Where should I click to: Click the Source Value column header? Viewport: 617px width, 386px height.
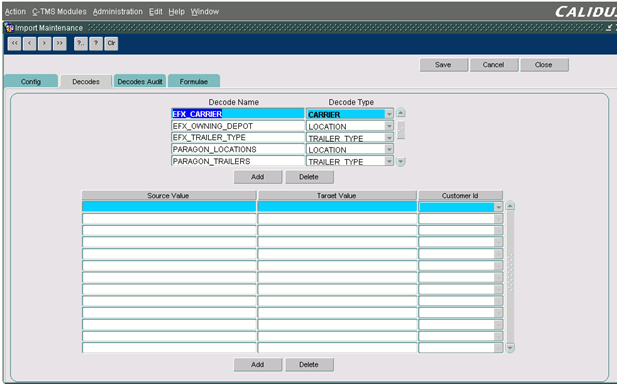tap(169, 196)
